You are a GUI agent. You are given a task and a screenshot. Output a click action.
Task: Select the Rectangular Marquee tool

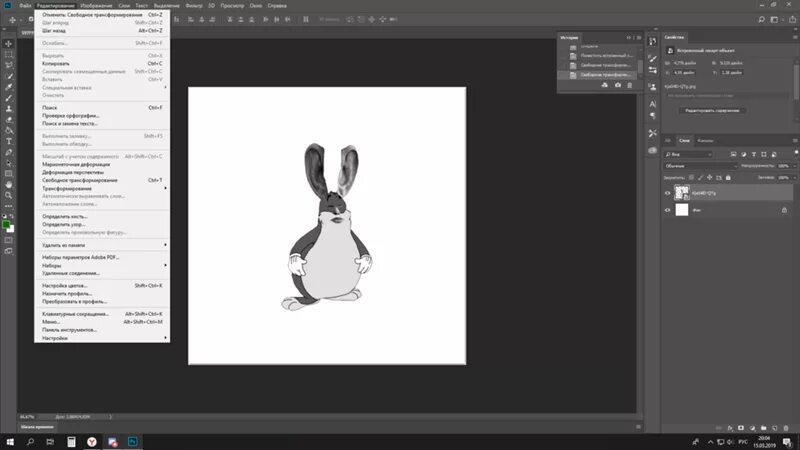point(9,55)
